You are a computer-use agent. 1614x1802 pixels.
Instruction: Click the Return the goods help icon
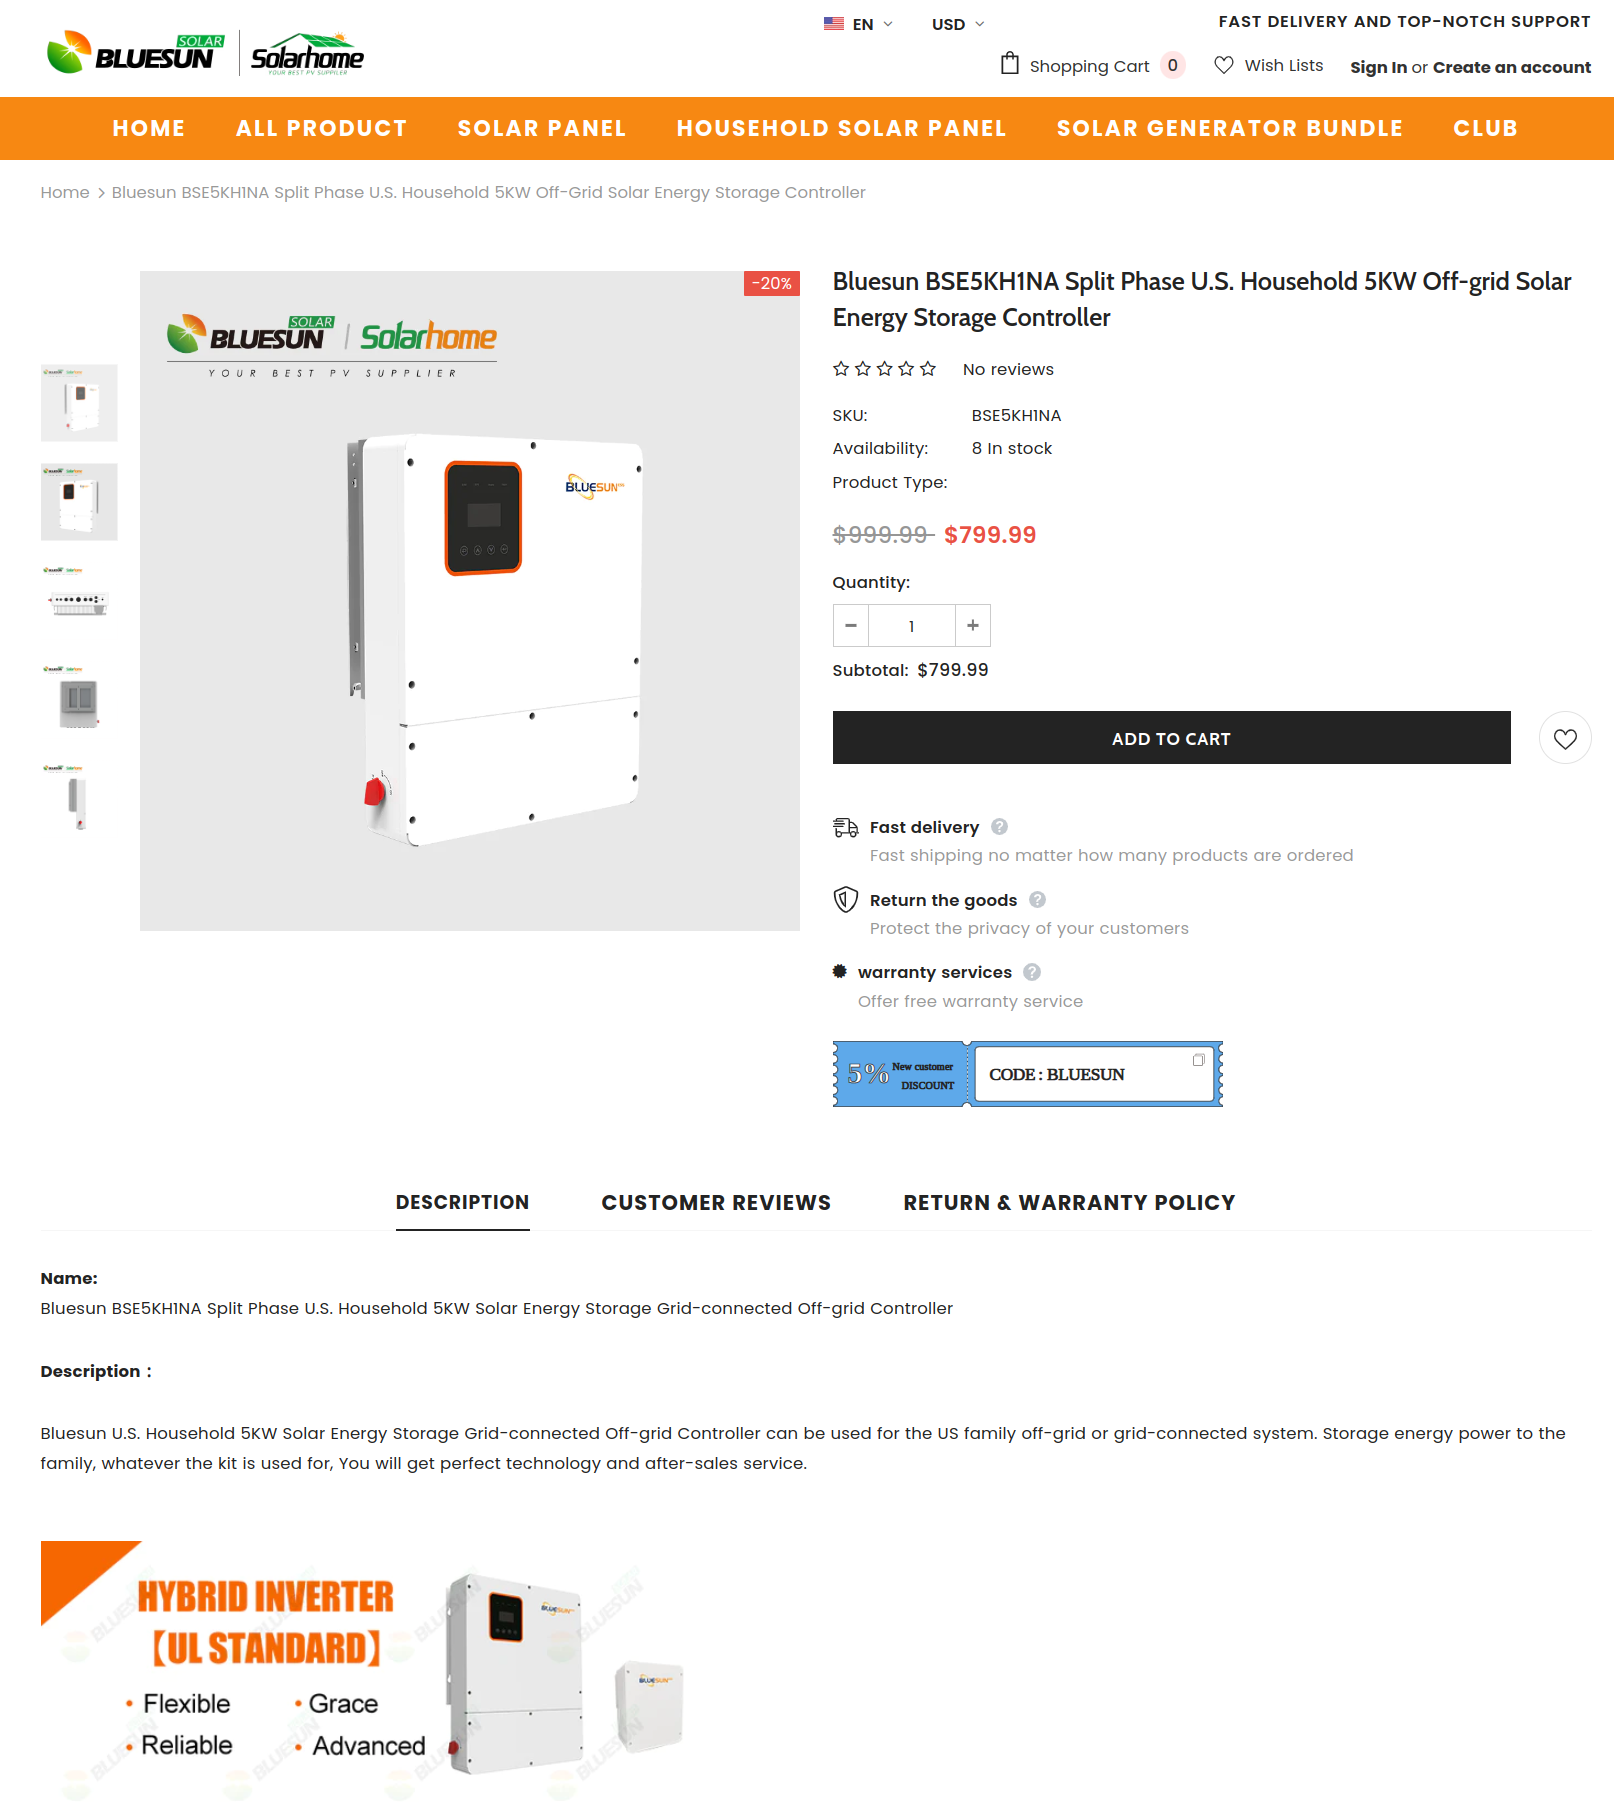point(1037,900)
